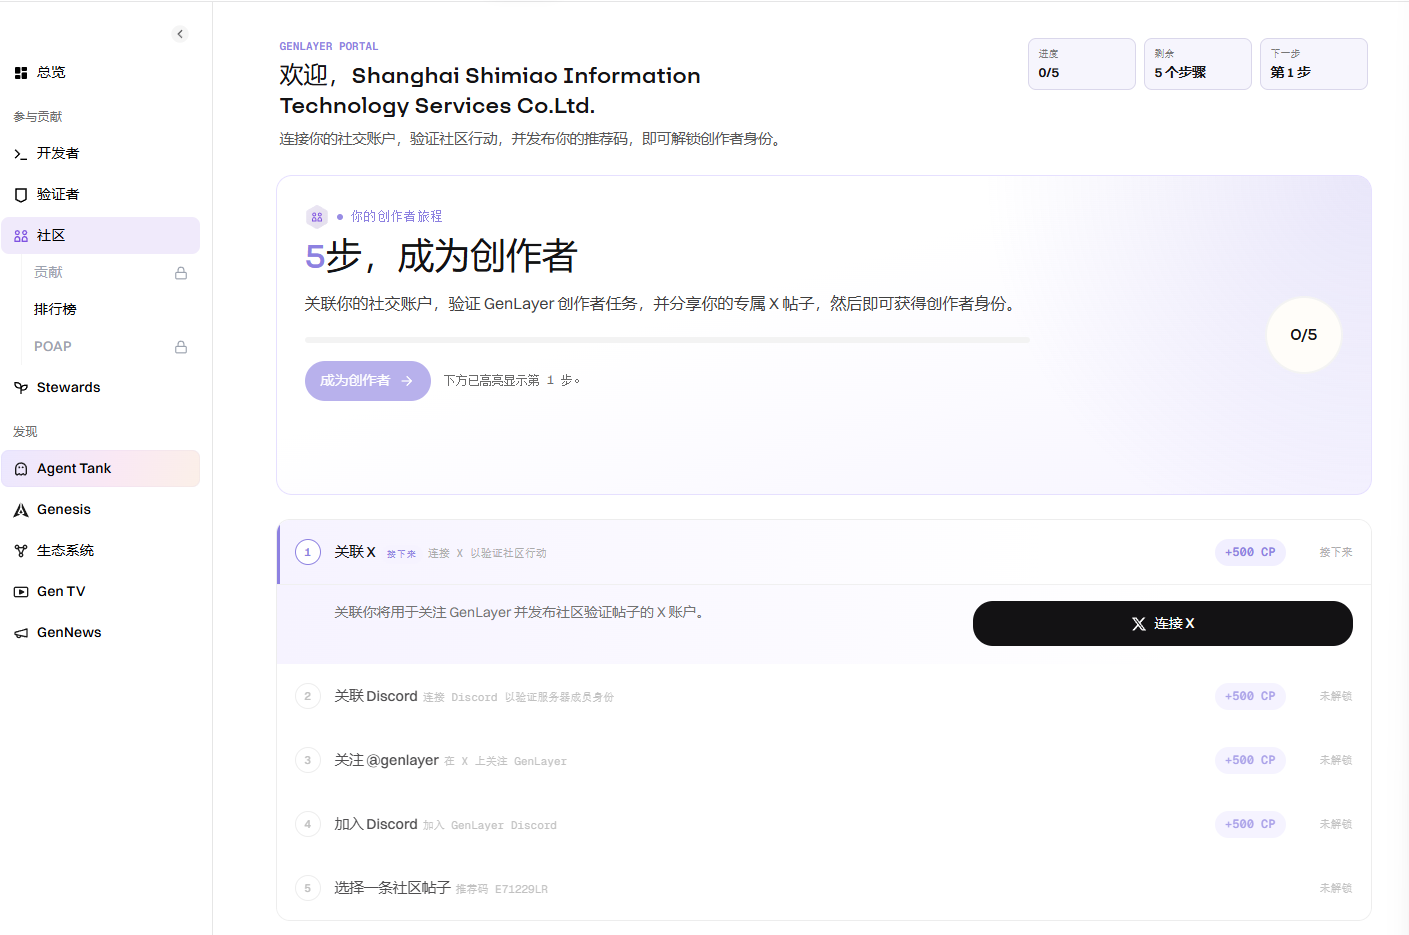Screen dimensions: 1409x935
Task: Click the 接下来 status on step 1
Action: pyautogui.click(x=1336, y=552)
